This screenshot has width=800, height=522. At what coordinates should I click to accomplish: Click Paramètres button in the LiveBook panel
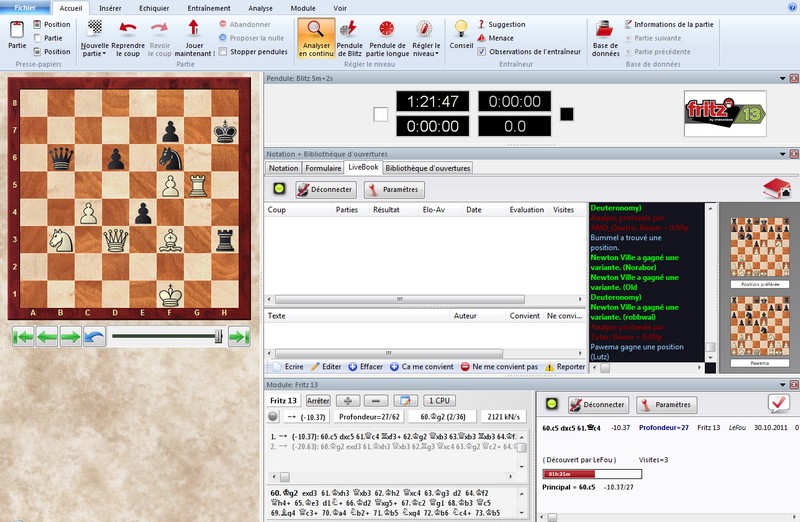(391, 189)
